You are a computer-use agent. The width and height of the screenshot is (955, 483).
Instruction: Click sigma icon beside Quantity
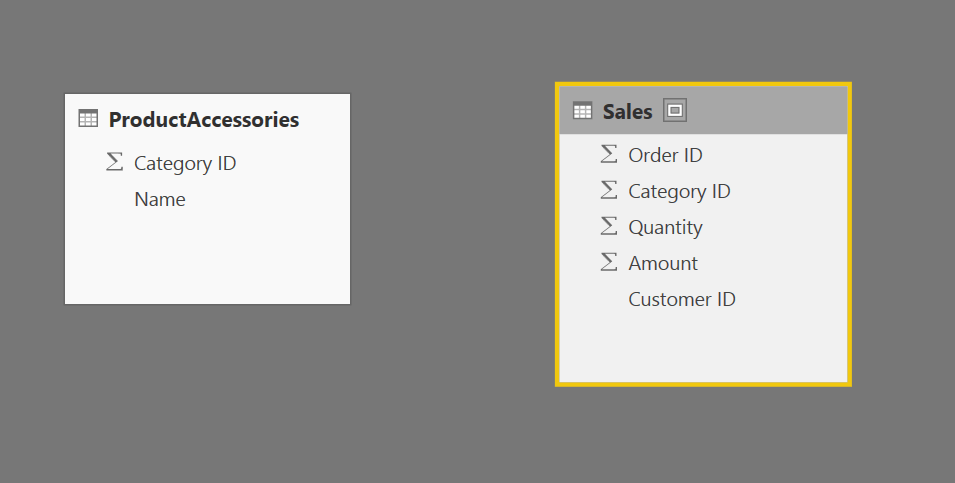coord(608,226)
